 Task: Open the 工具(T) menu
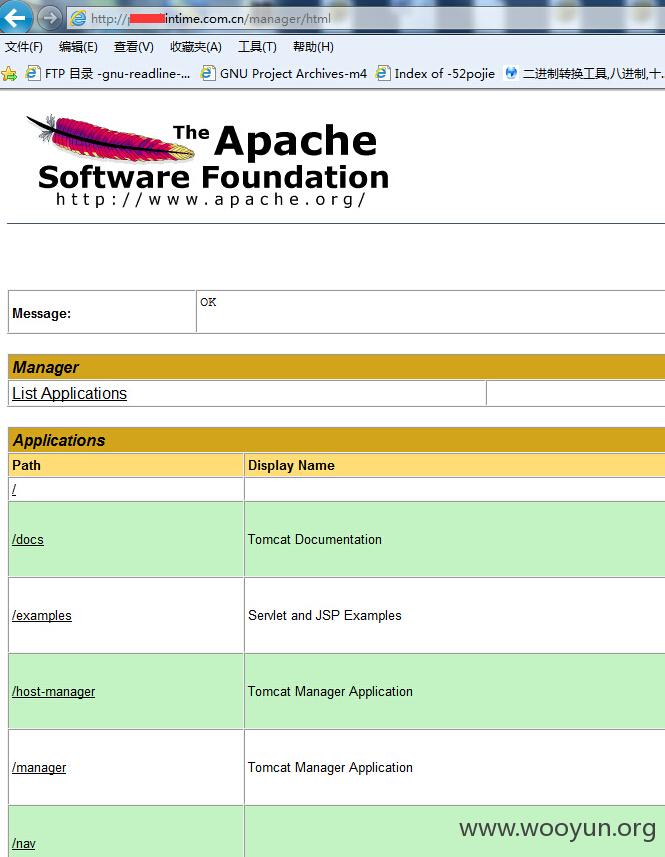coord(257,47)
